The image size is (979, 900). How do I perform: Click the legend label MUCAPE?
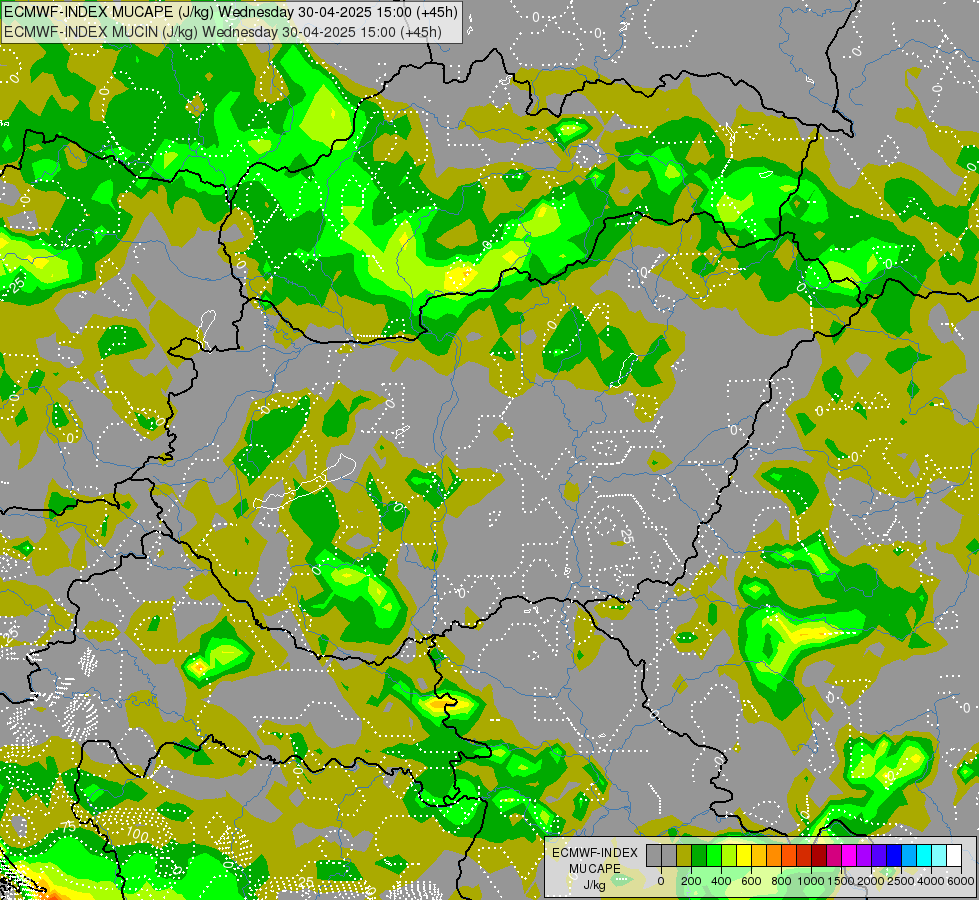tap(595, 869)
